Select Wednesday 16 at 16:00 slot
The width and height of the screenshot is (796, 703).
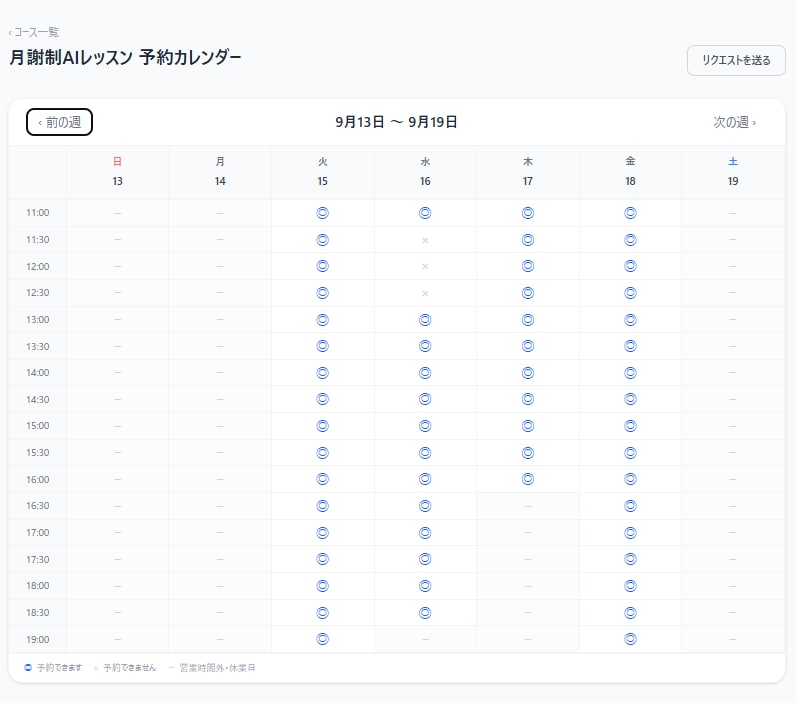pos(425,479)
